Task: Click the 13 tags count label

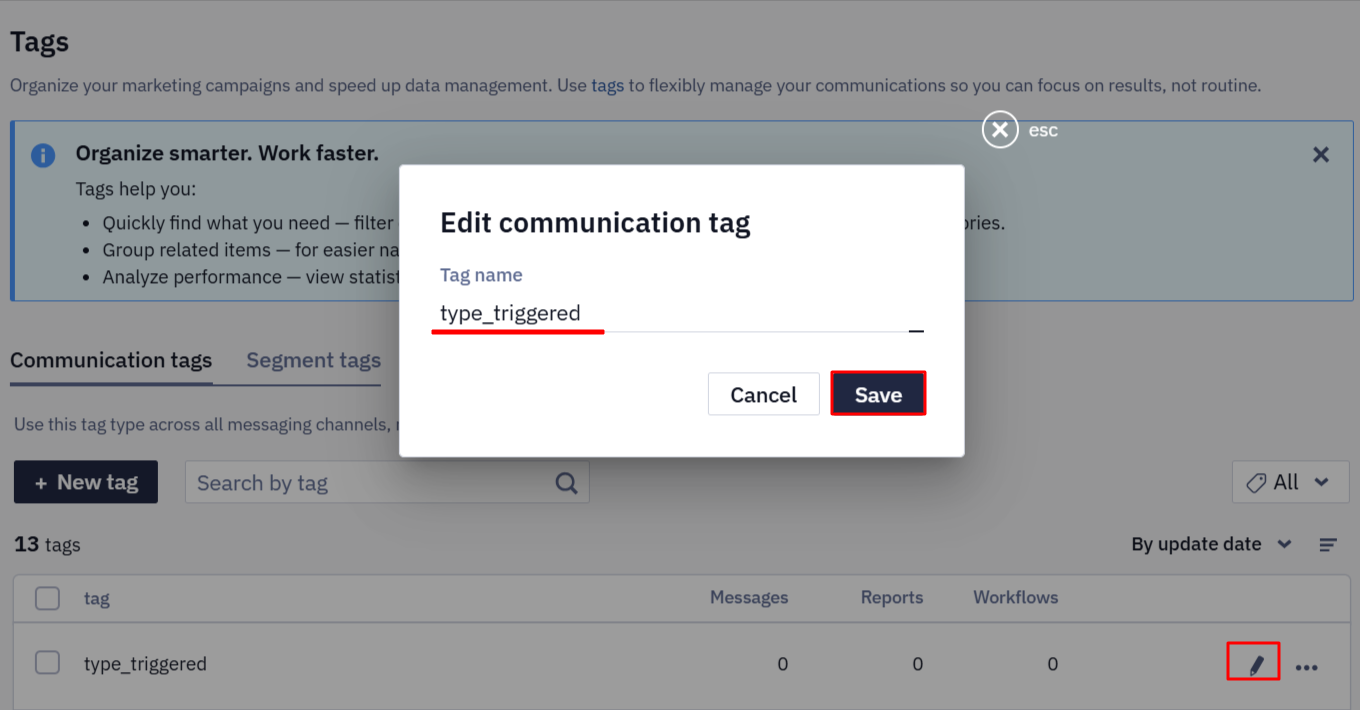Action: (47, 545)
